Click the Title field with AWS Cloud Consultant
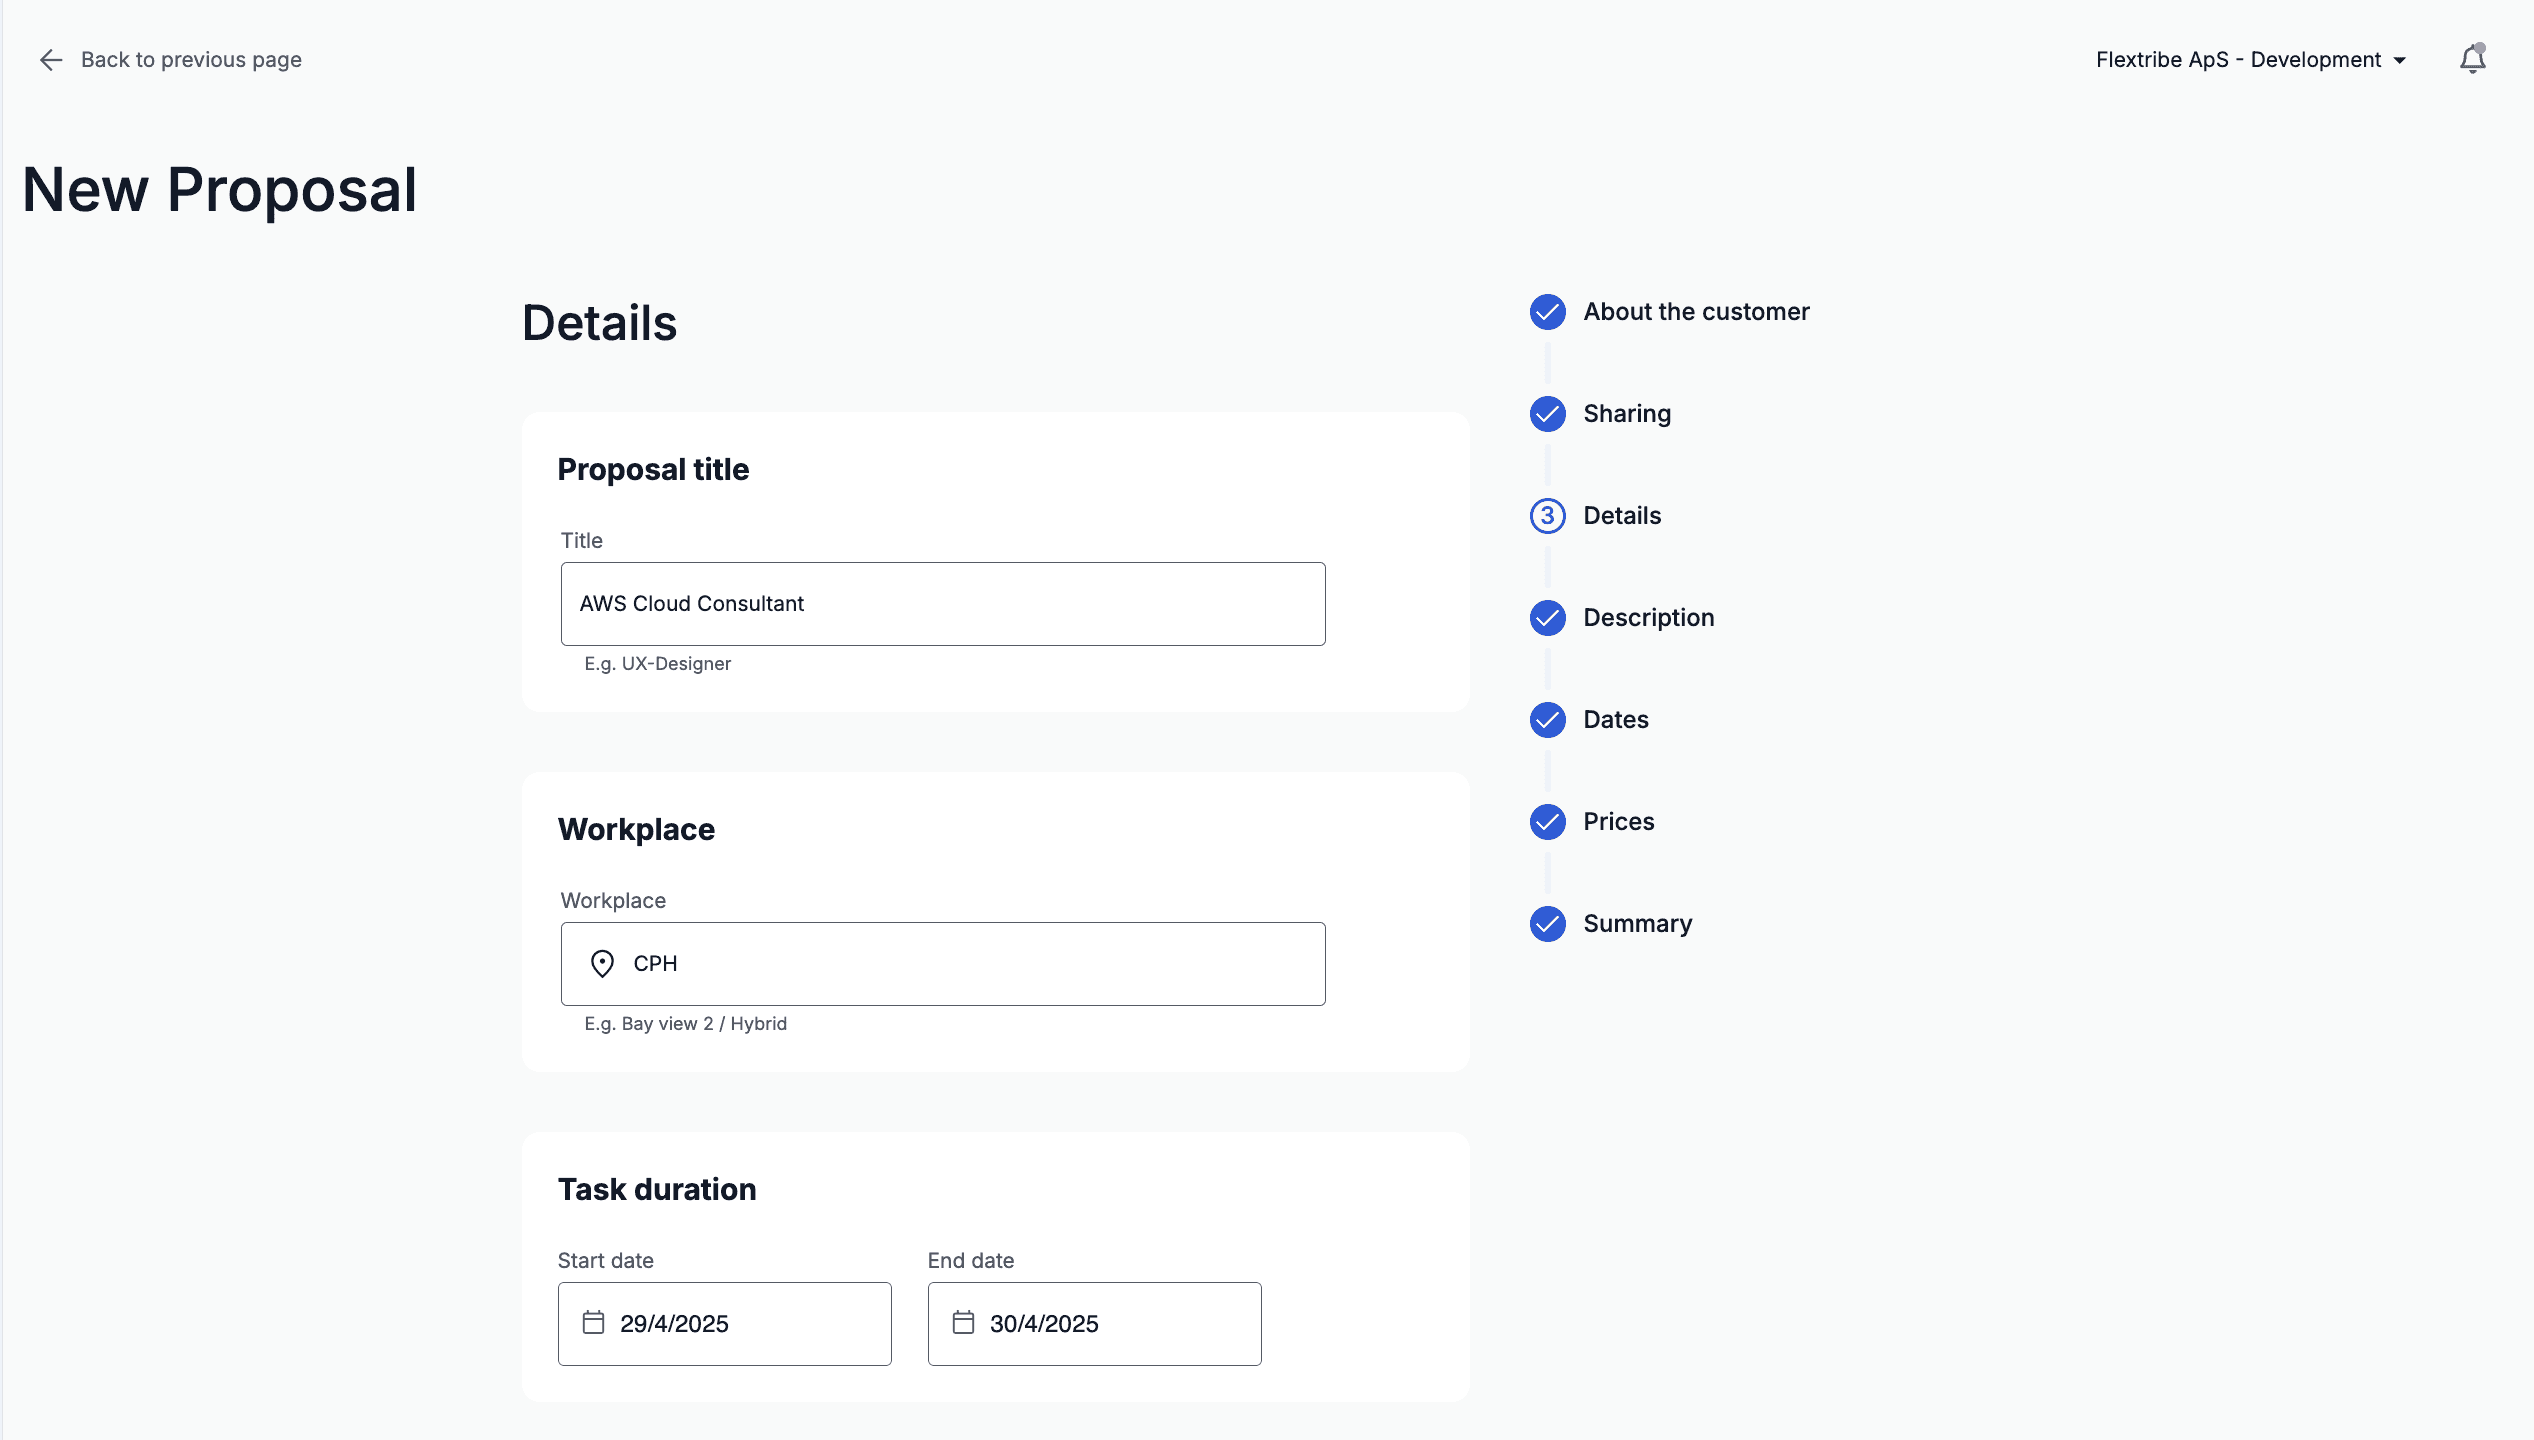Image resolution: width=2534 pixels, height=1440 pixels. [942, 604]
